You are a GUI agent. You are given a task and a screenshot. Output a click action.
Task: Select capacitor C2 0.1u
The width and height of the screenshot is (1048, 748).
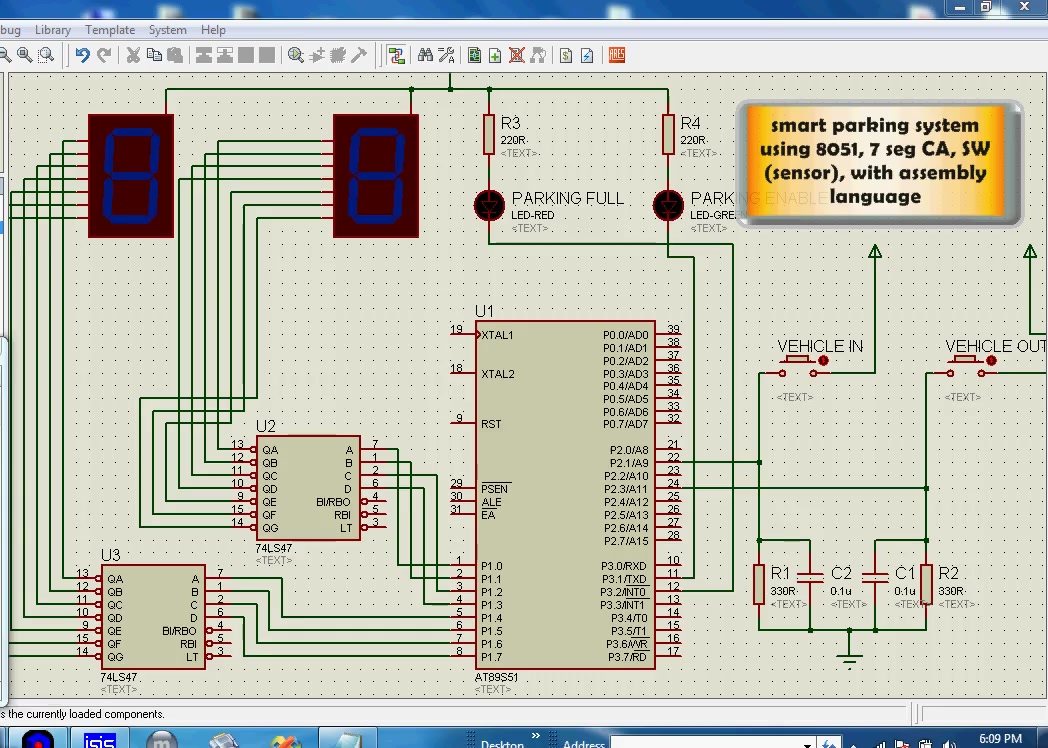[x=810, y=579]
